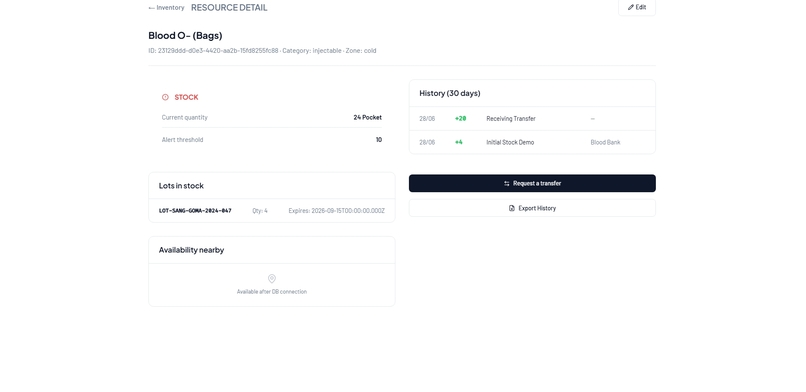Click the Edit button
This screenshot has height=392, width=806.
pos(637,7)
